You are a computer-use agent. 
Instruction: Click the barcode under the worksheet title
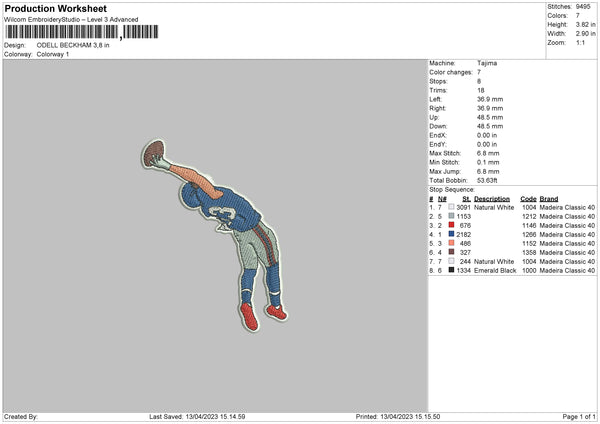click(x=82, y=32)
